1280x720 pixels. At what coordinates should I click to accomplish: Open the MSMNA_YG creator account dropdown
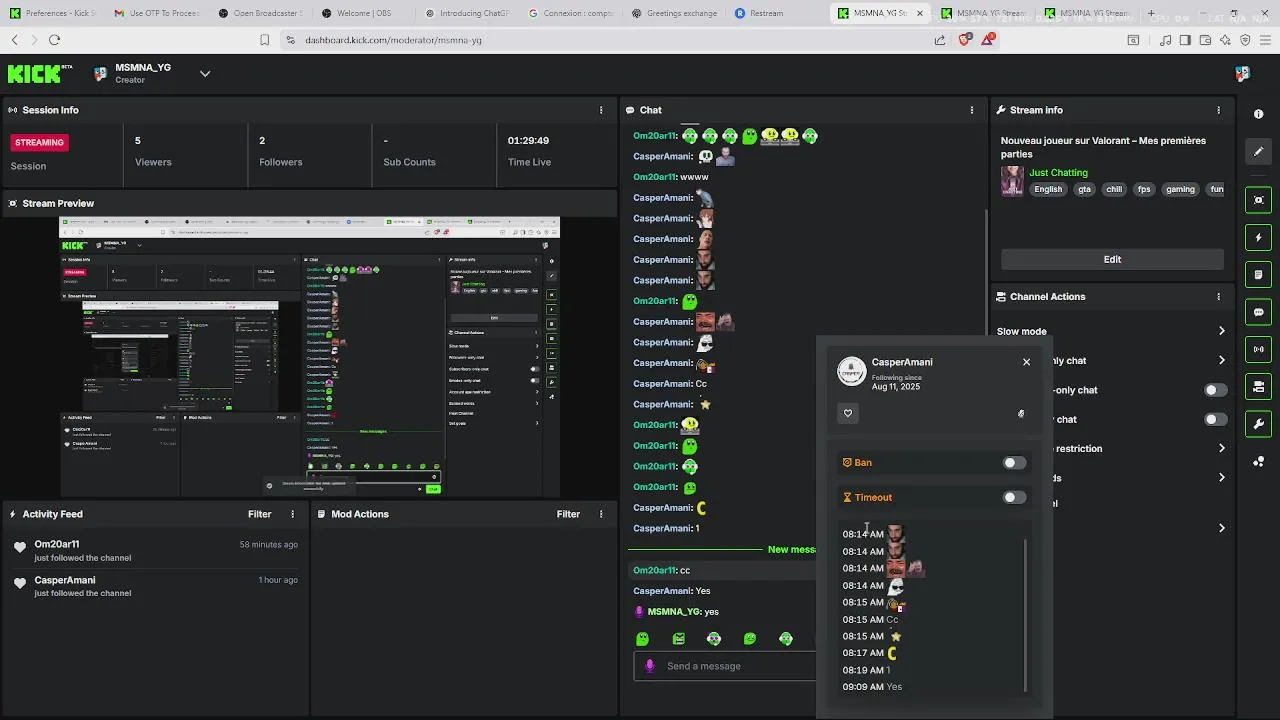click(x=204, y=73)
